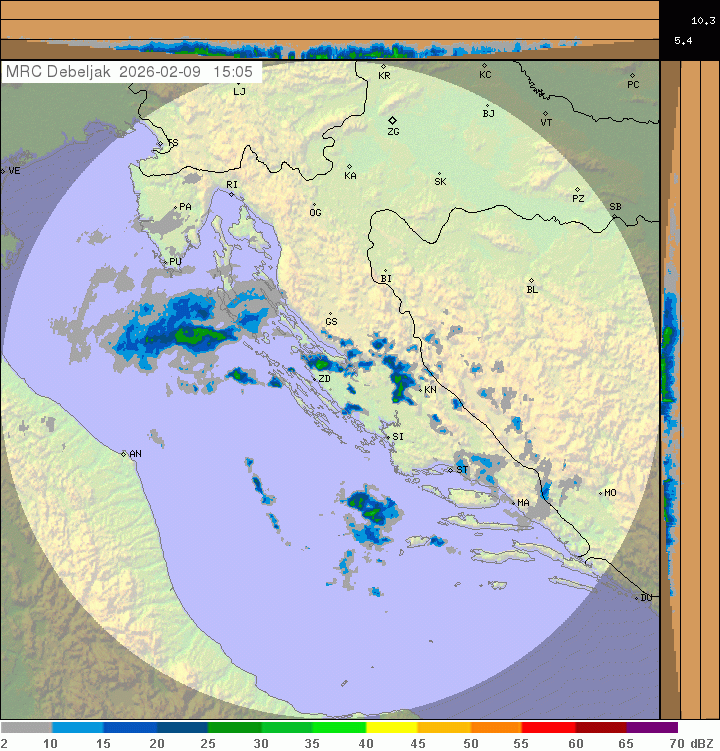Click the 10.3 height value label
The image size is (720, 751).
pos(702,20)
